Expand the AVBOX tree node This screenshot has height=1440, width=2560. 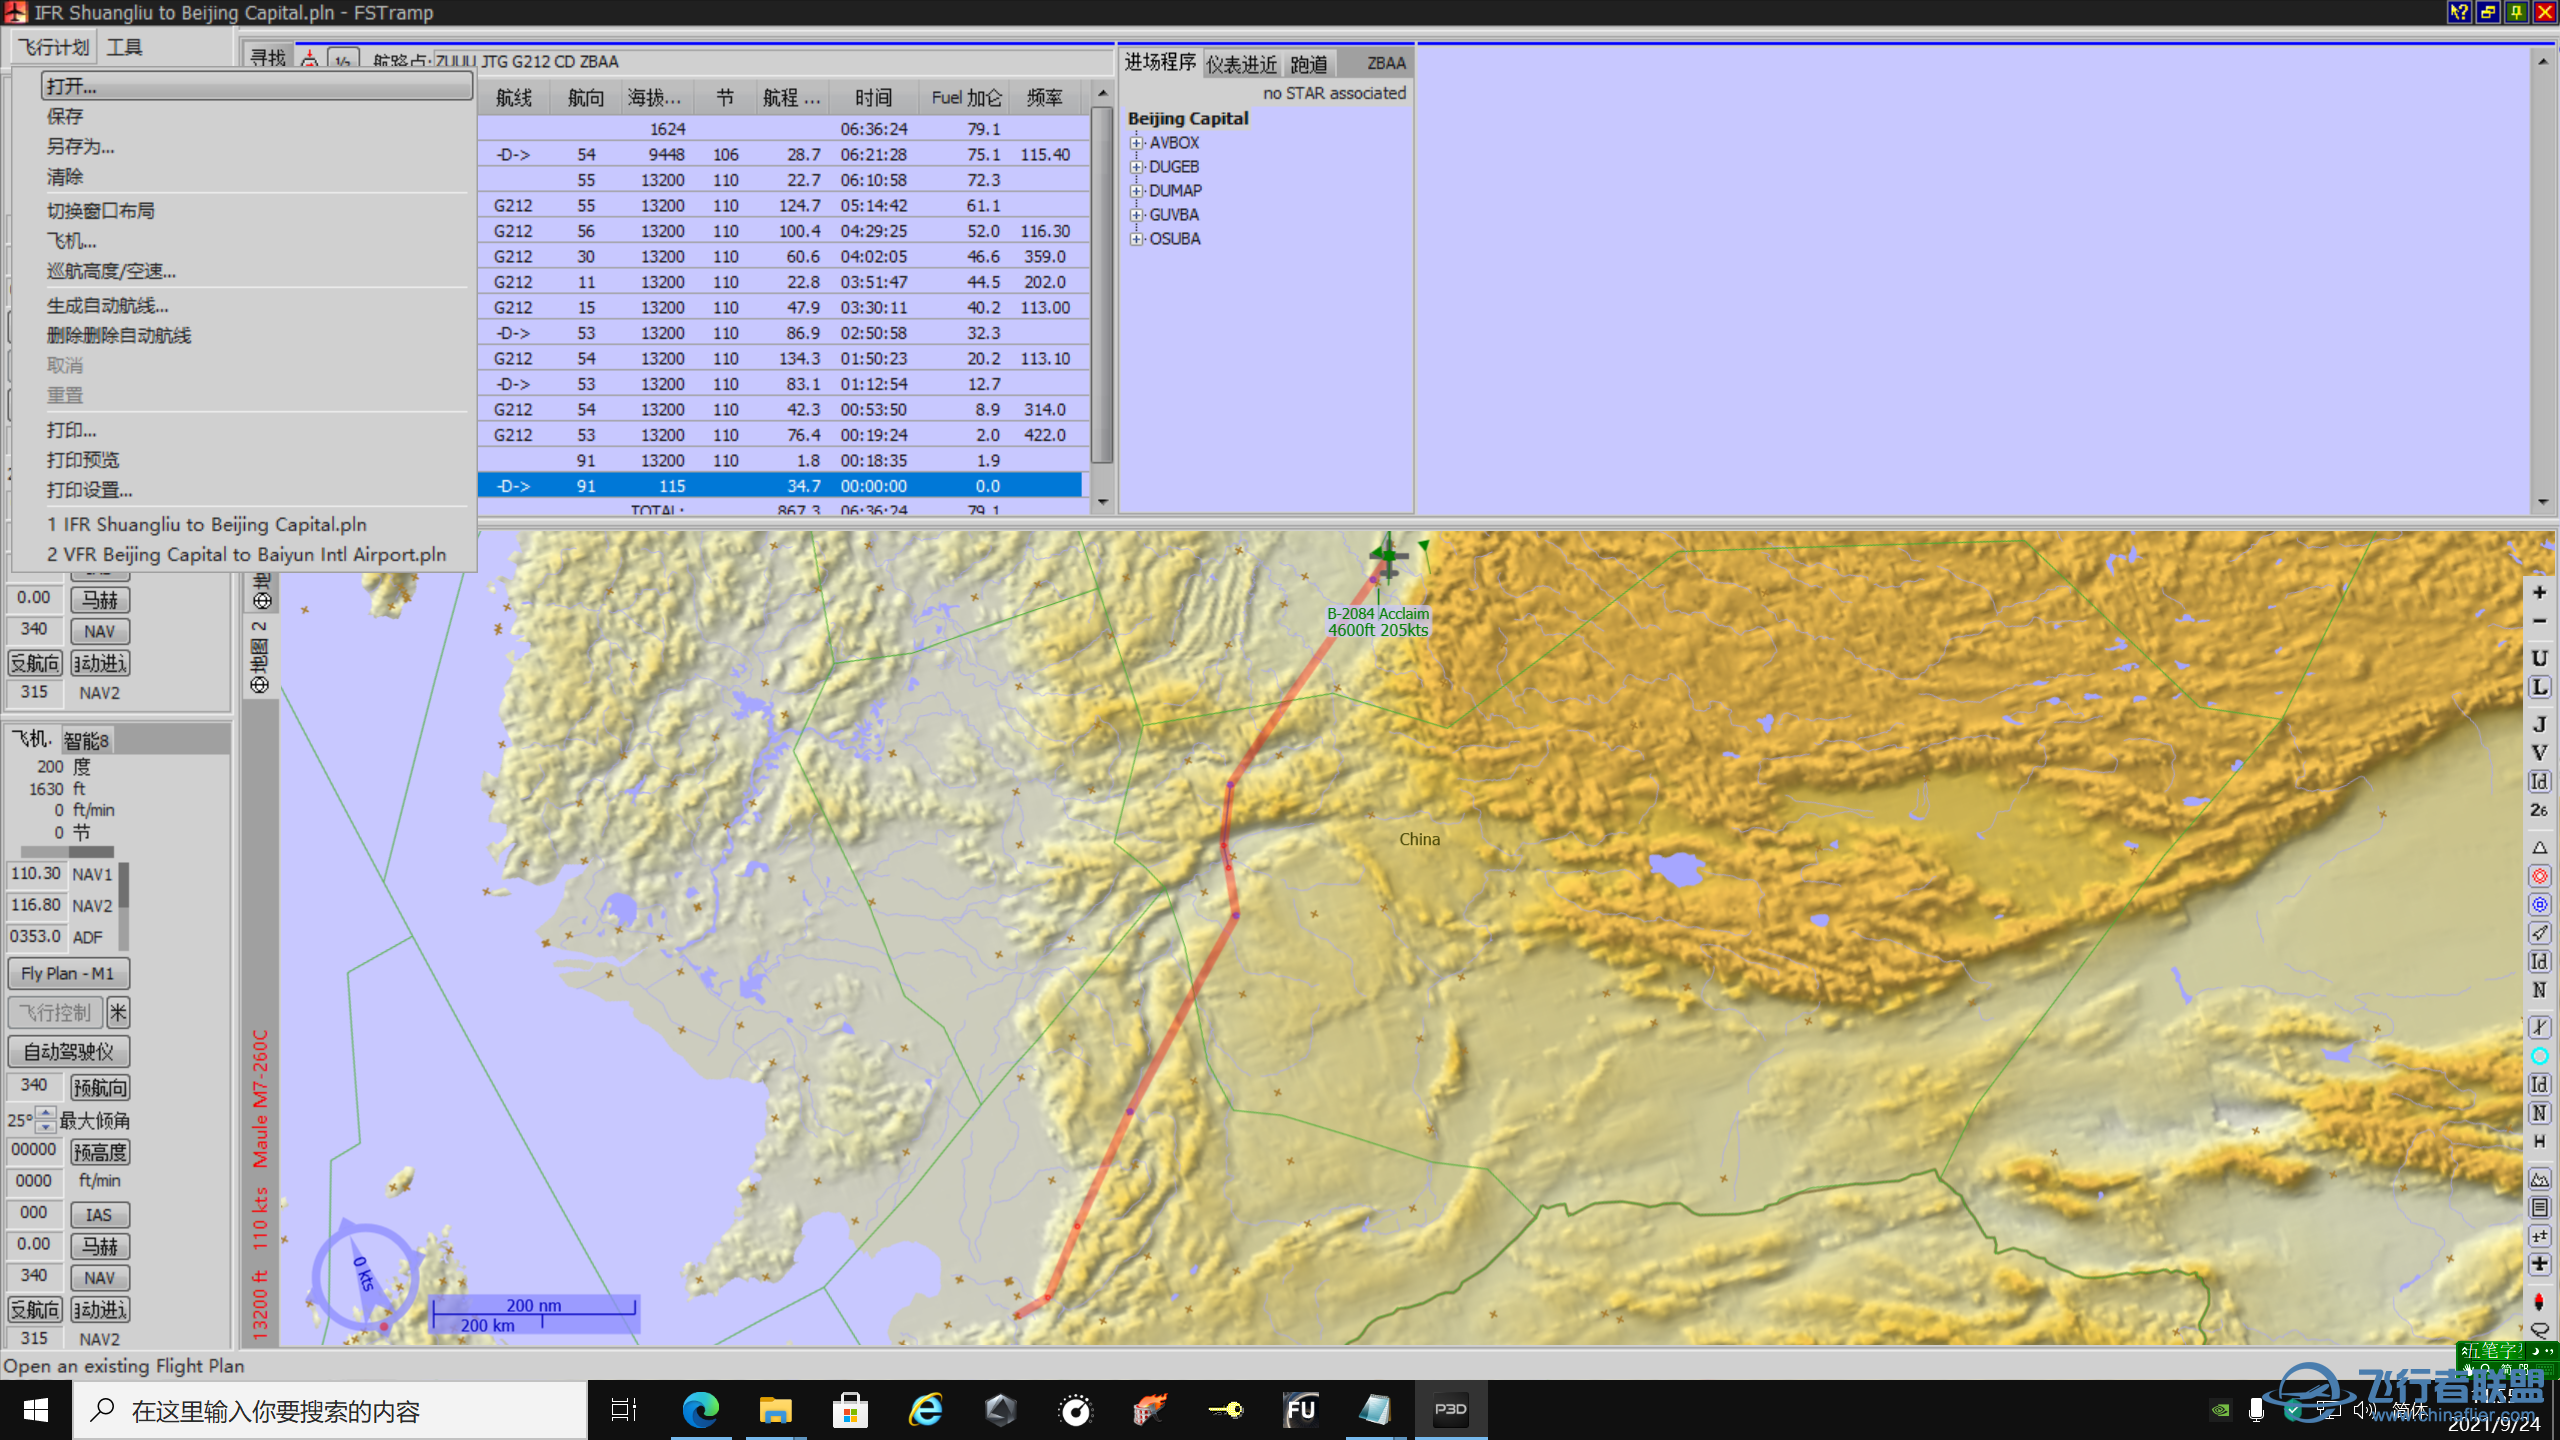click(x=1136, y=143)
